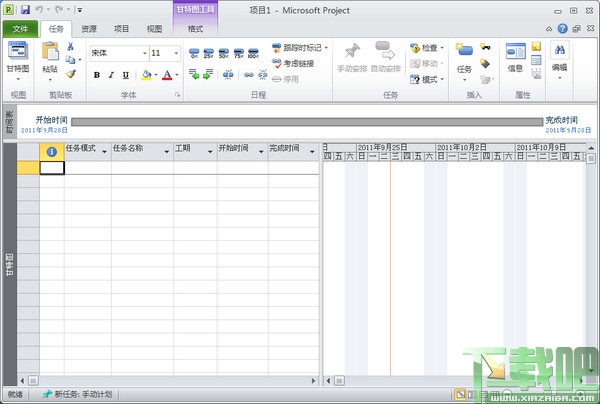This screenshot has width=600, height=404.
Task: Click the Undo icon in quick access toolbar
Action: [x=39, y=9]
